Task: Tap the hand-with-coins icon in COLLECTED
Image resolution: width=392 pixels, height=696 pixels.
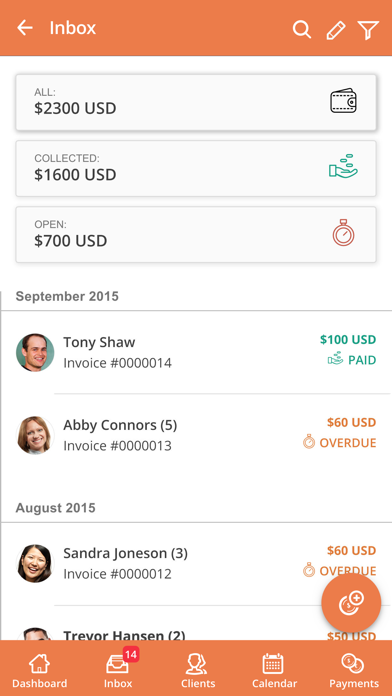Action: [x=343, y=166]
